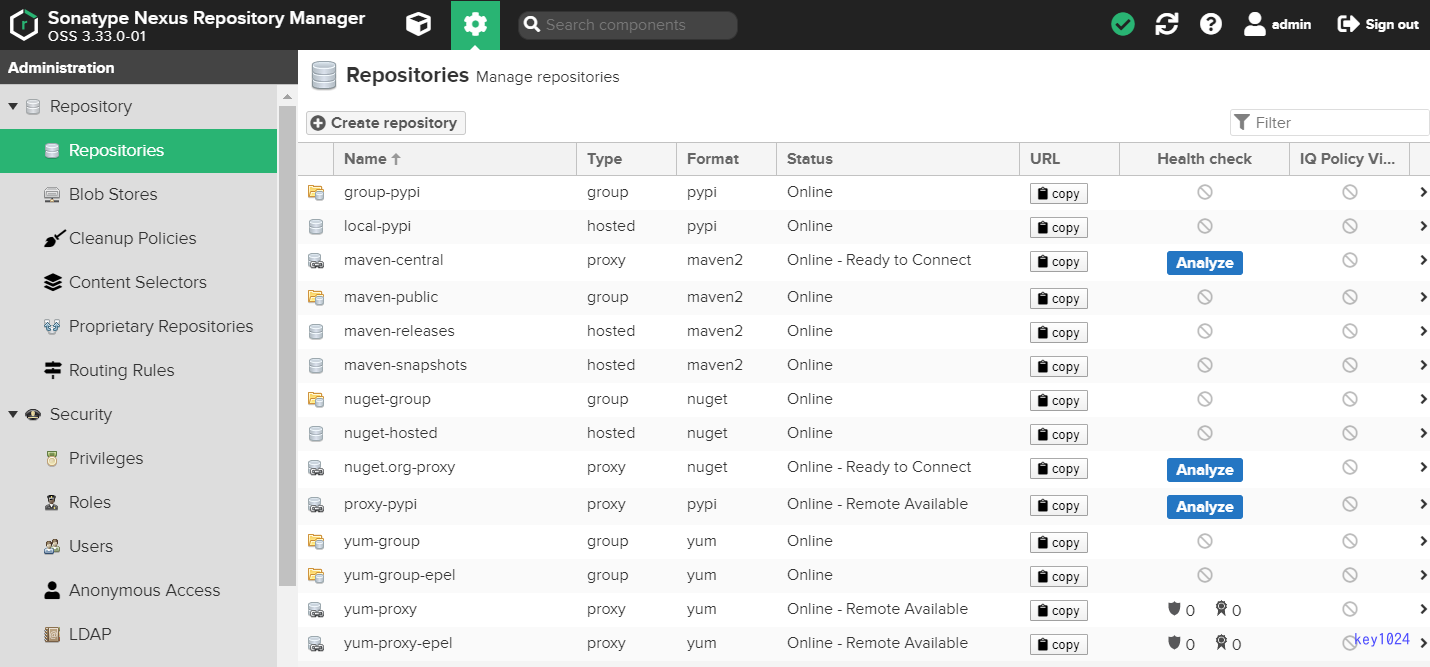Click the health check shield icon for yum-proxy

point(1174,609)
